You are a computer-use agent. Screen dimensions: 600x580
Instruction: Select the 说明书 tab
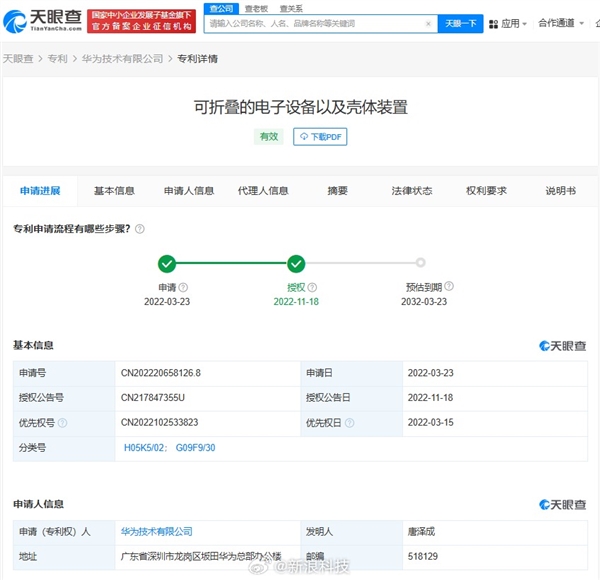click(560, 191)
